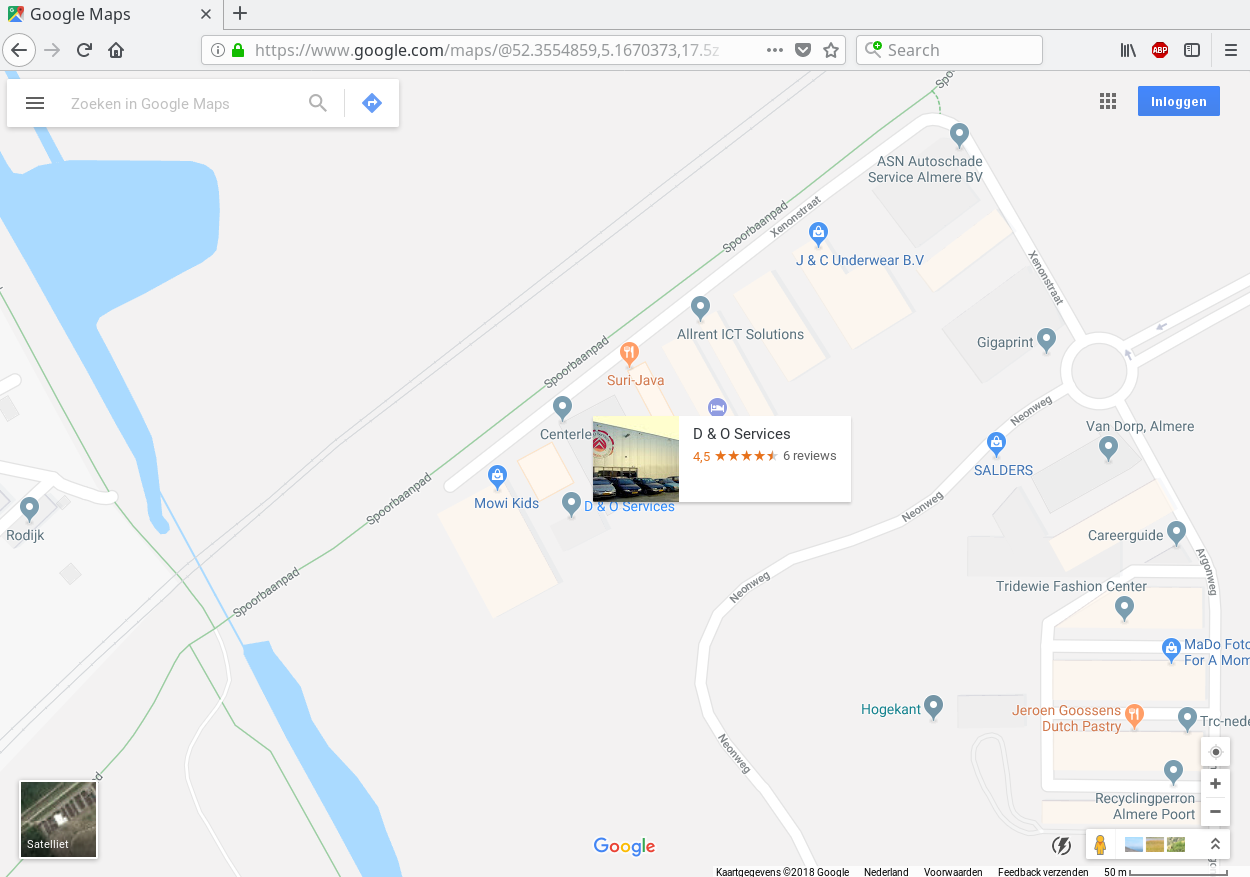Click the SALDERS shopping marker
The width and height of the screenshot is (1250, 877).
pos(996,443)
